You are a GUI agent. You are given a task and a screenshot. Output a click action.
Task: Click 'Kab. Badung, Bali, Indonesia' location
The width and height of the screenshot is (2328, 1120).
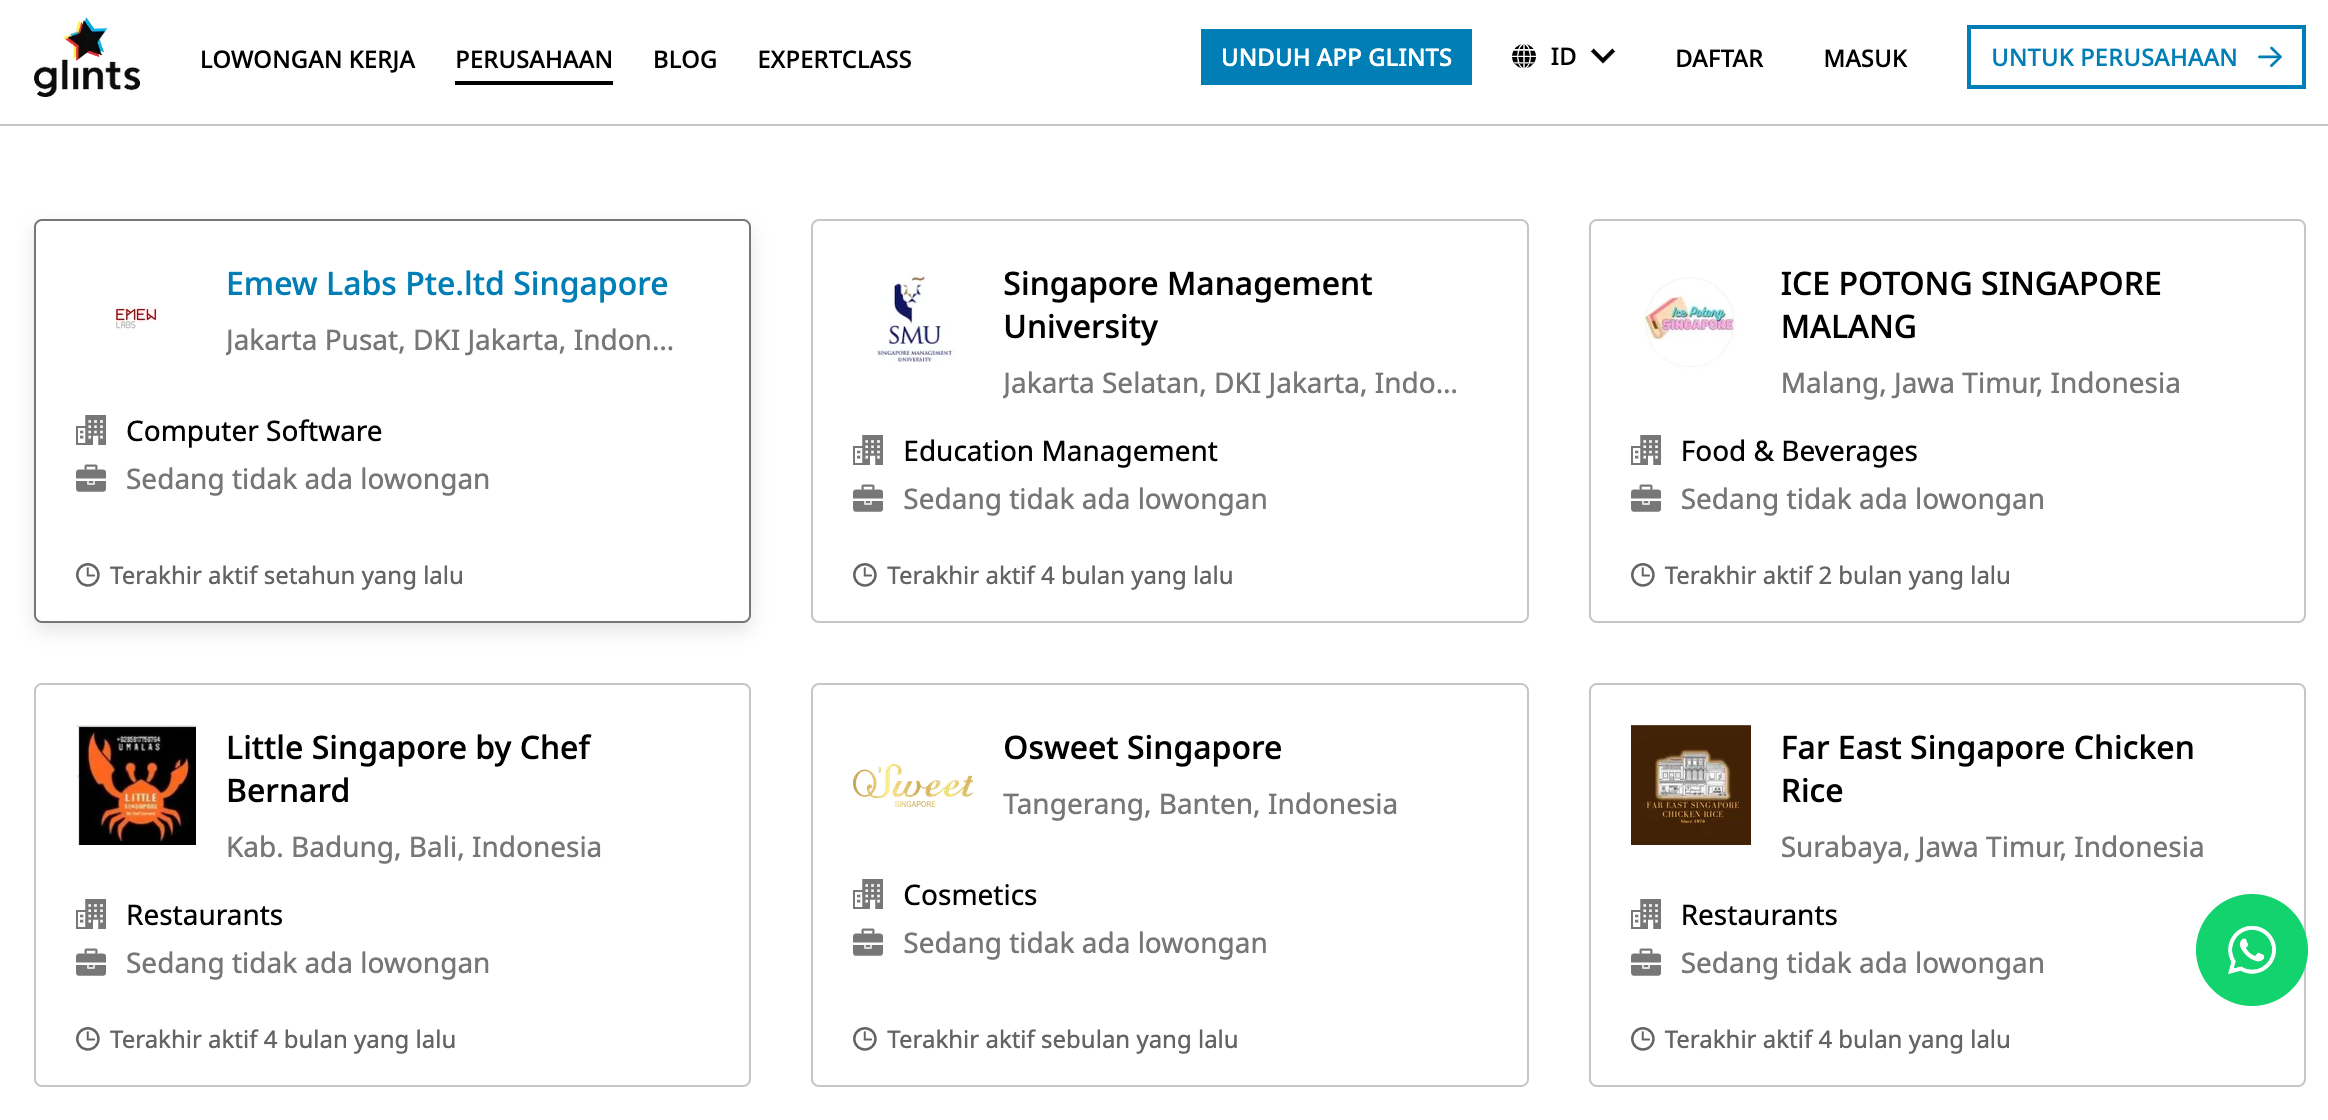click(x=414, y=847)
